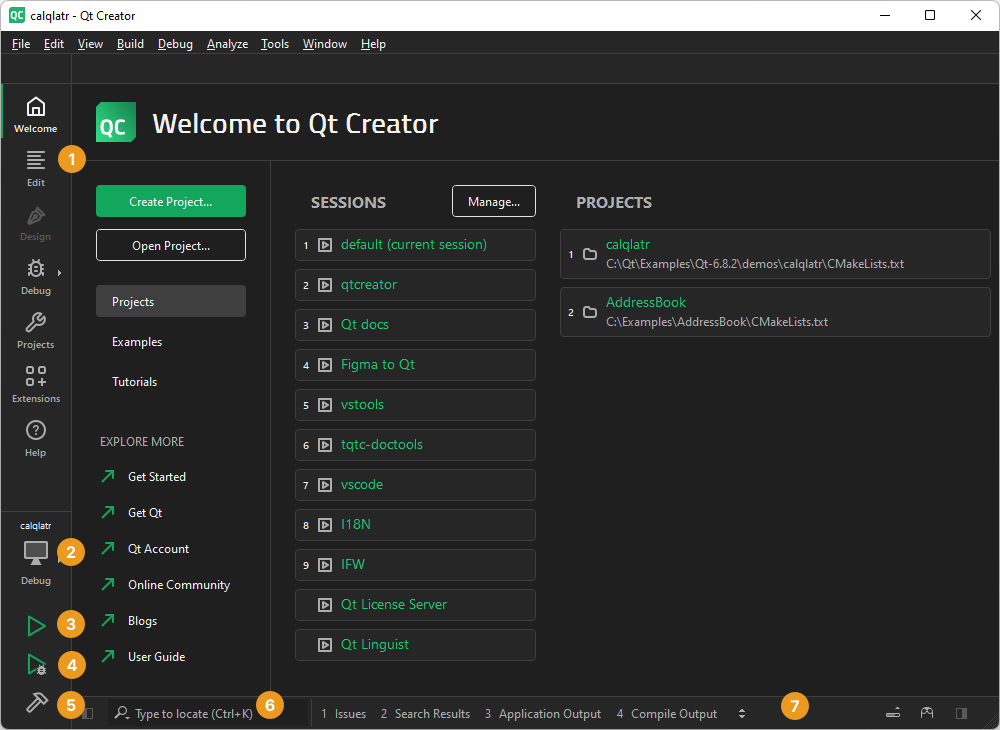Select the Projects tab on welcome page
The height and width of the screenshot is (730, 1000).
(x=171, y=302)
